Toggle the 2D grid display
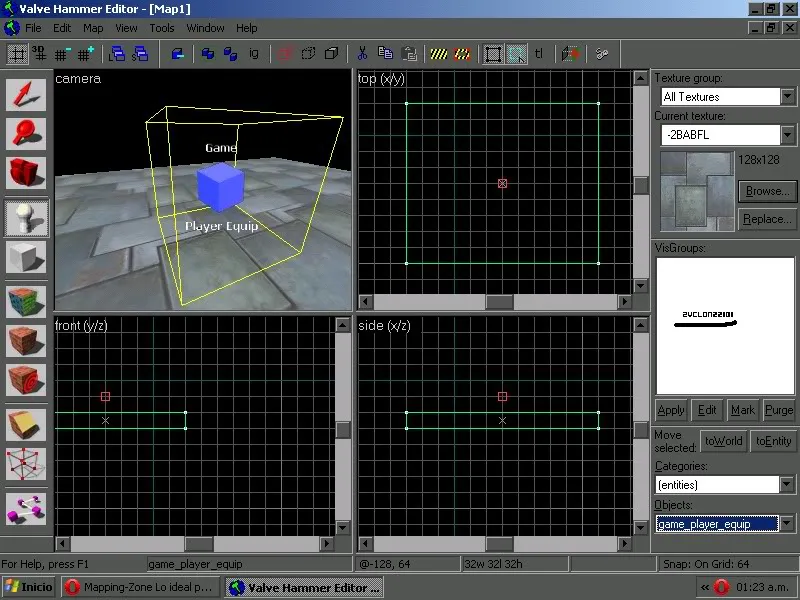The width and height of the screenshot is (800, 600). (17, 54)
